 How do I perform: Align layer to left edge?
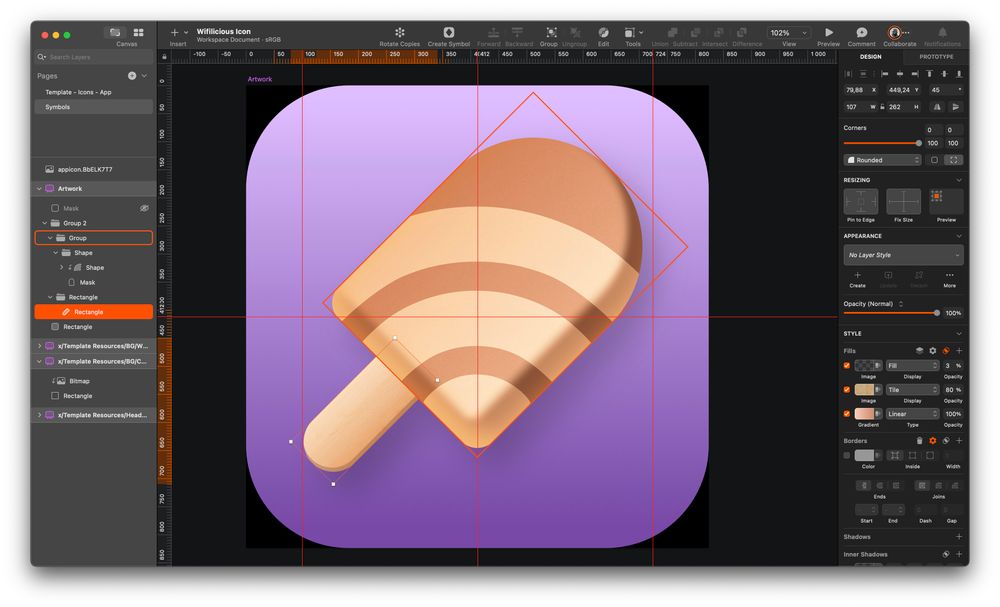point(885,74)
